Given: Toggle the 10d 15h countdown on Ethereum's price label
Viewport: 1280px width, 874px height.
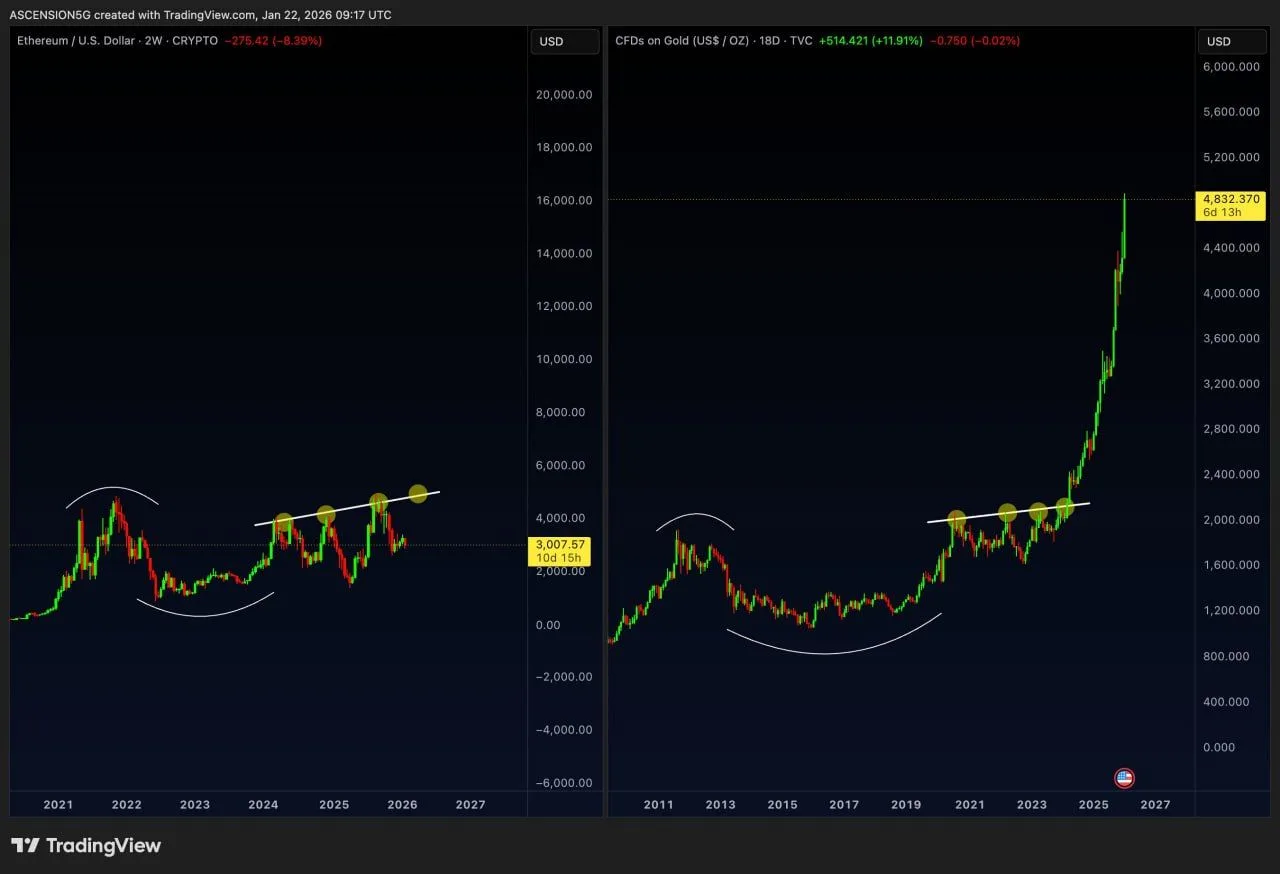Looking at the screenshot, I should coord(560,558).
